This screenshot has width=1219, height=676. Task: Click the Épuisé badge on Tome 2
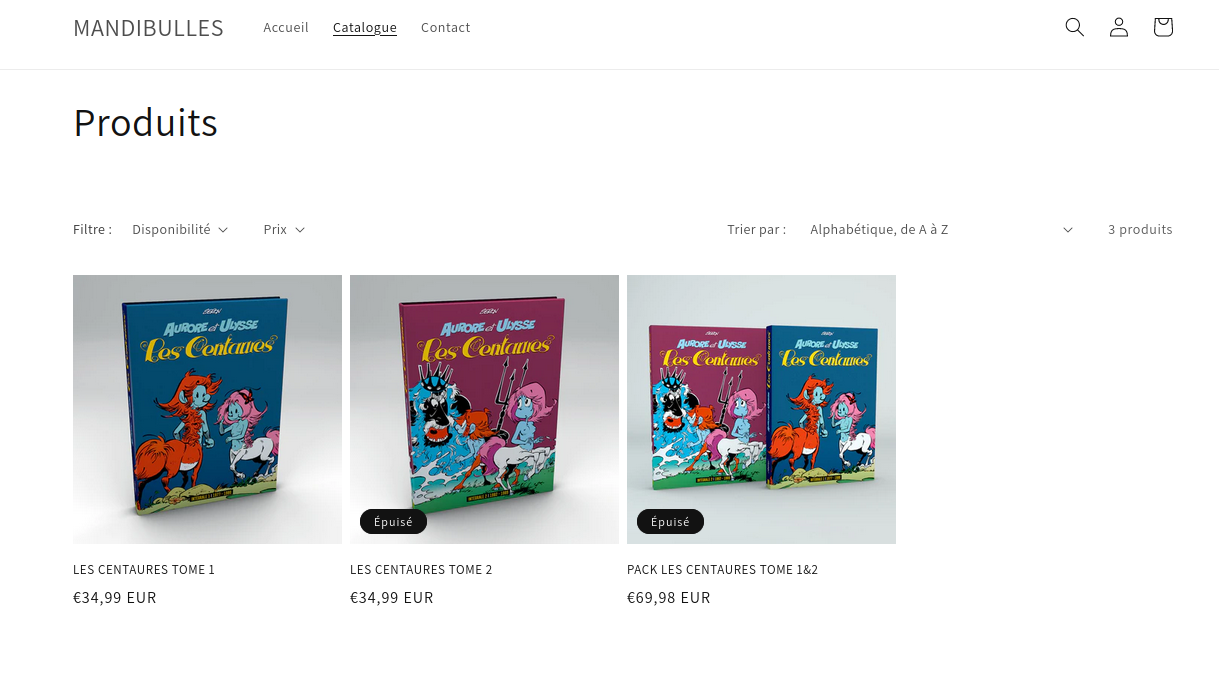(x=393, y=522)
